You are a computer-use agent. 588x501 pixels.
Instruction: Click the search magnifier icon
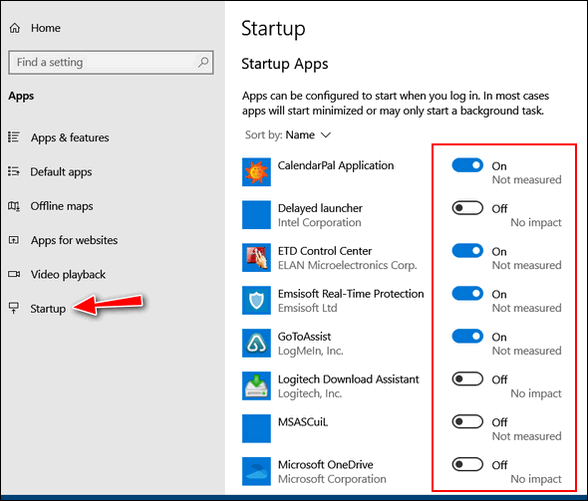coord(203,62)
